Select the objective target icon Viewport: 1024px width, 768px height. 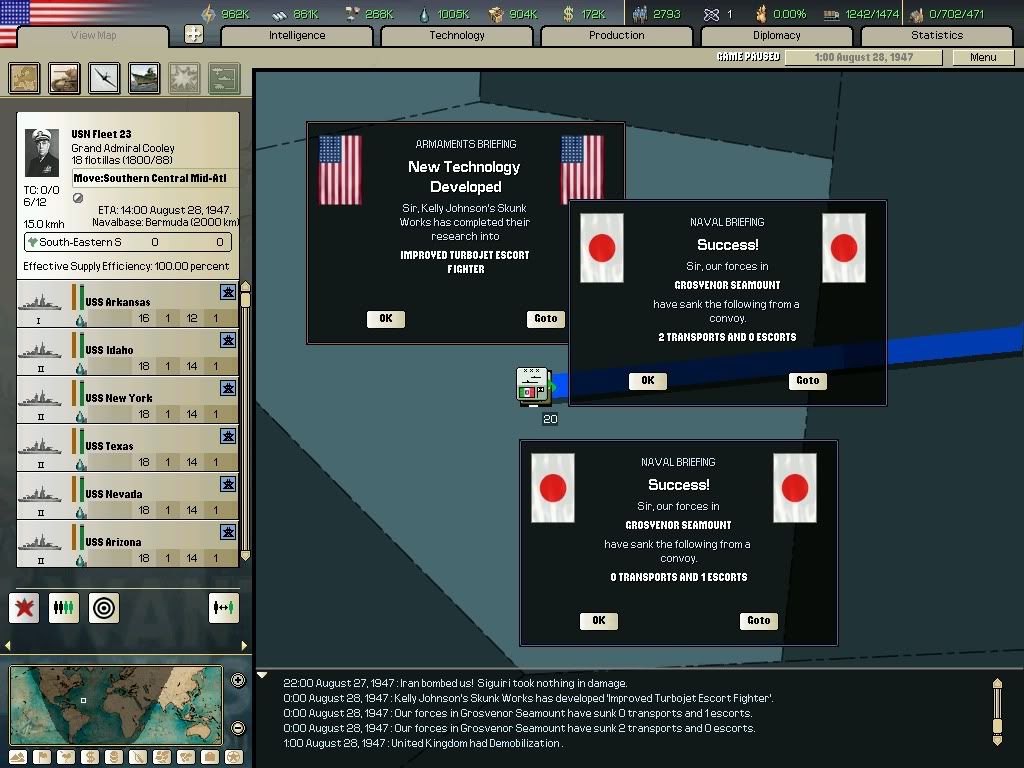point(103,607)
